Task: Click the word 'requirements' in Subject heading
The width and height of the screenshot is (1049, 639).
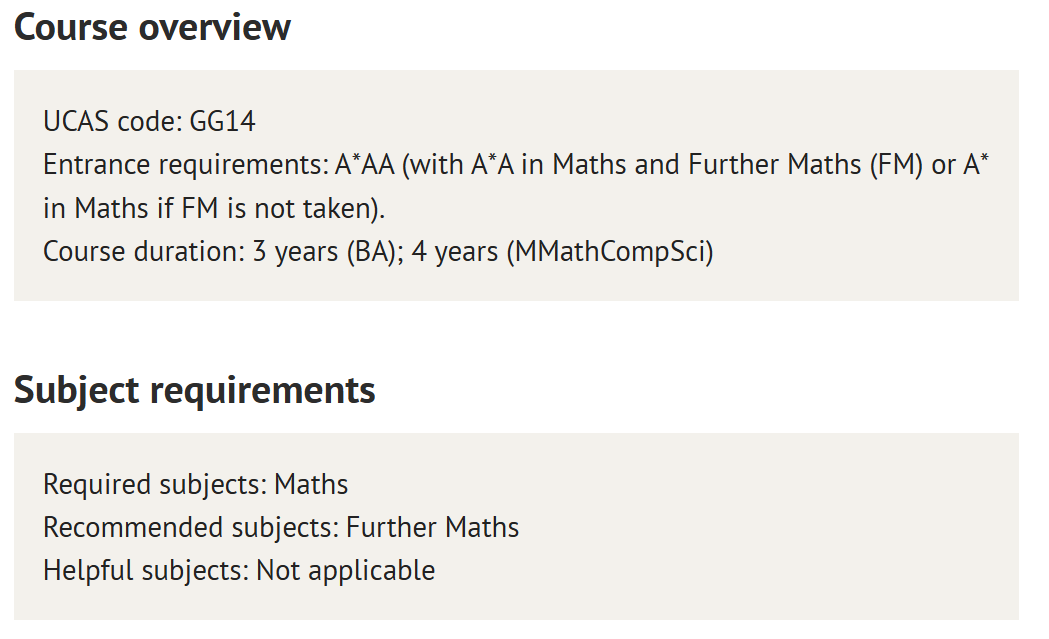Action: (x=262, y=391)
